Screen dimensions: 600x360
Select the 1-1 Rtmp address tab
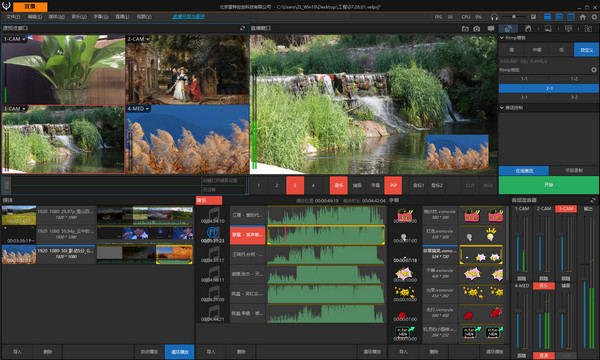(x=524, y=79)
